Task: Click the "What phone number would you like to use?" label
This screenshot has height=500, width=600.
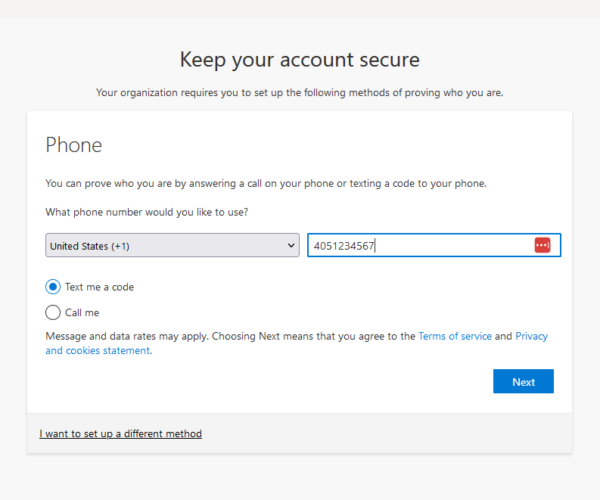Action: tap(147, 212)
